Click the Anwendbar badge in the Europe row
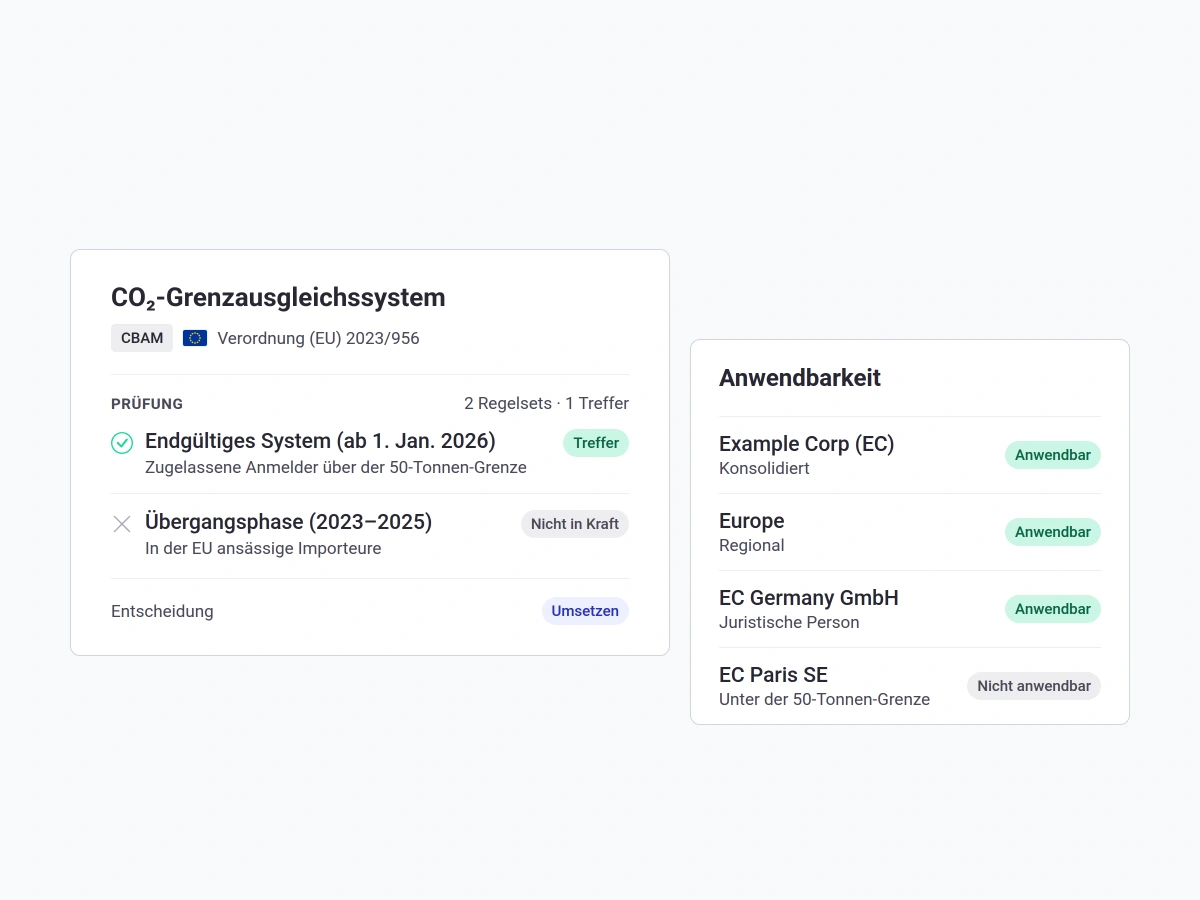This screenshot has height=900, width=1200. click(1053, 532)
